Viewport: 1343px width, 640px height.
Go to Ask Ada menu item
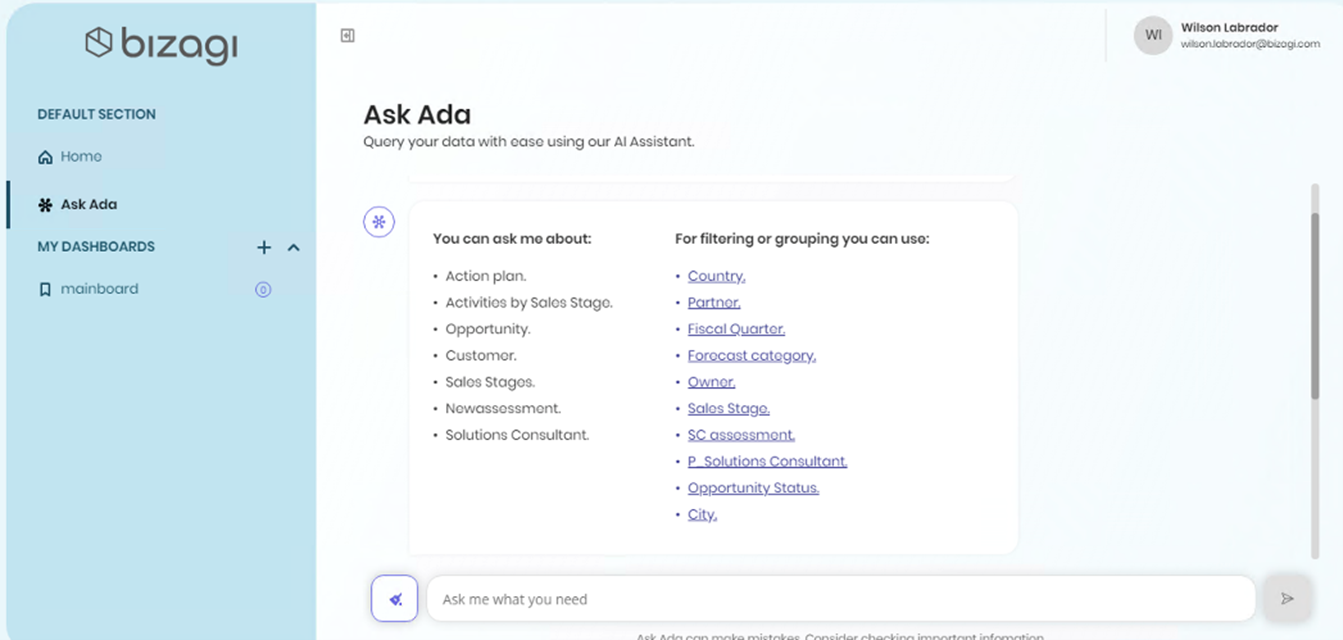tap(89, 204)
